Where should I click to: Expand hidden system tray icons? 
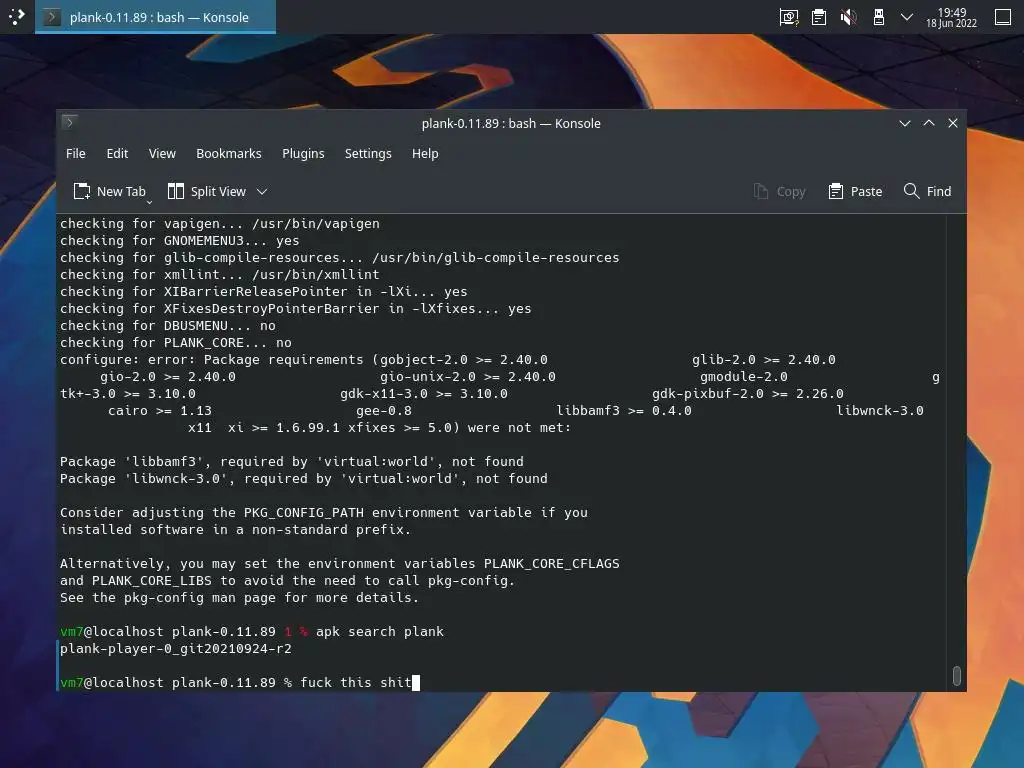click(907, 17)
